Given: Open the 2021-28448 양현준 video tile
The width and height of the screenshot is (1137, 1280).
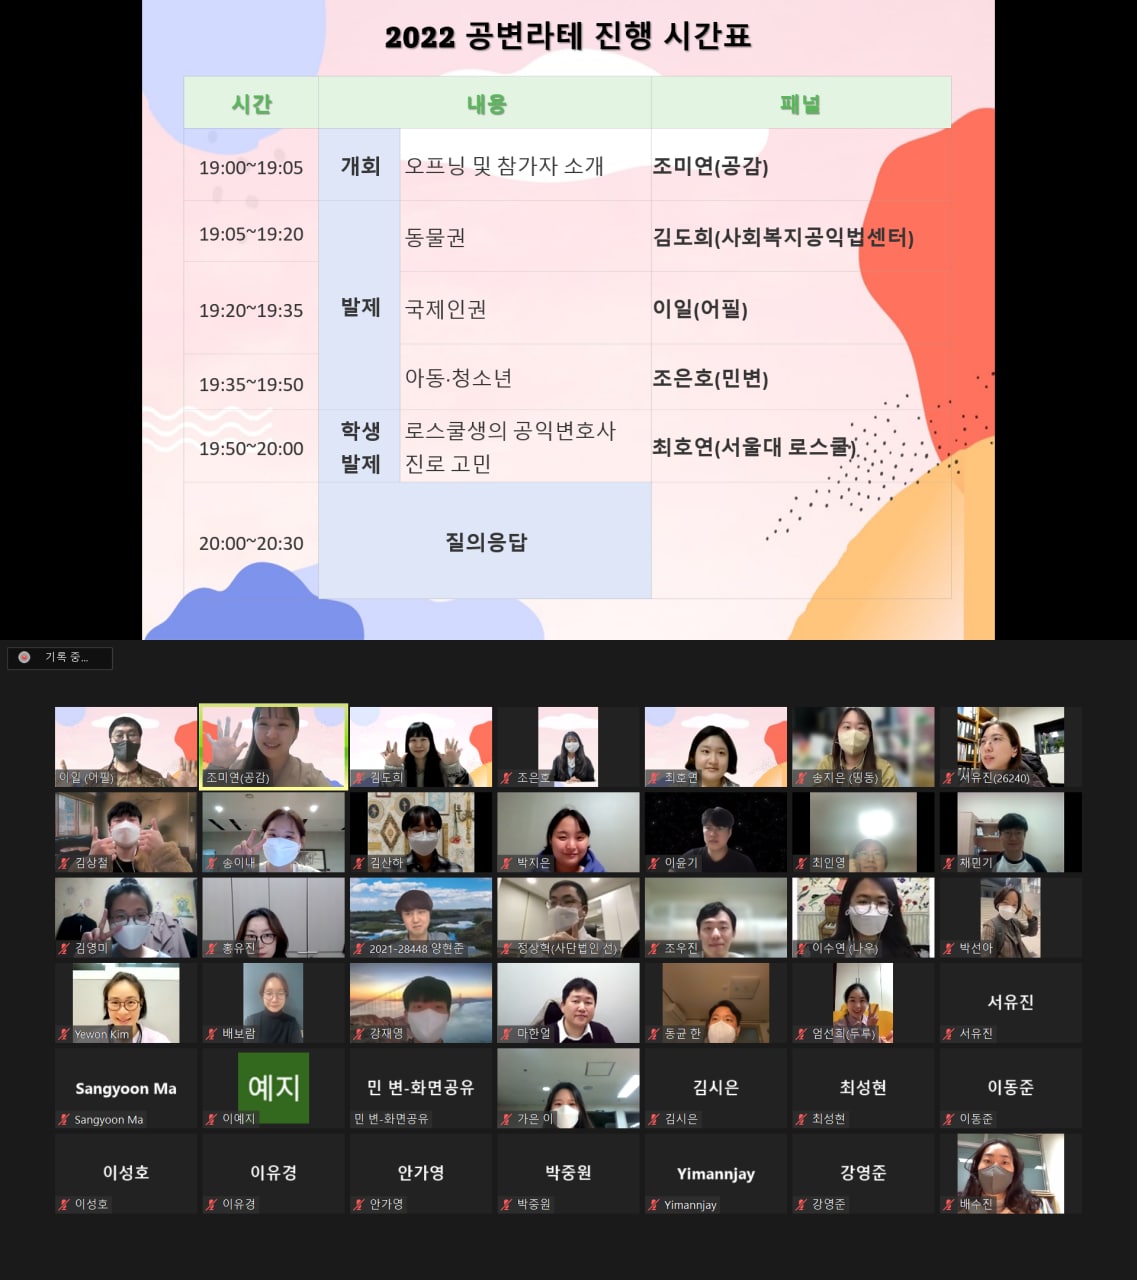Looking at the screenshot, I should [420, 917].
